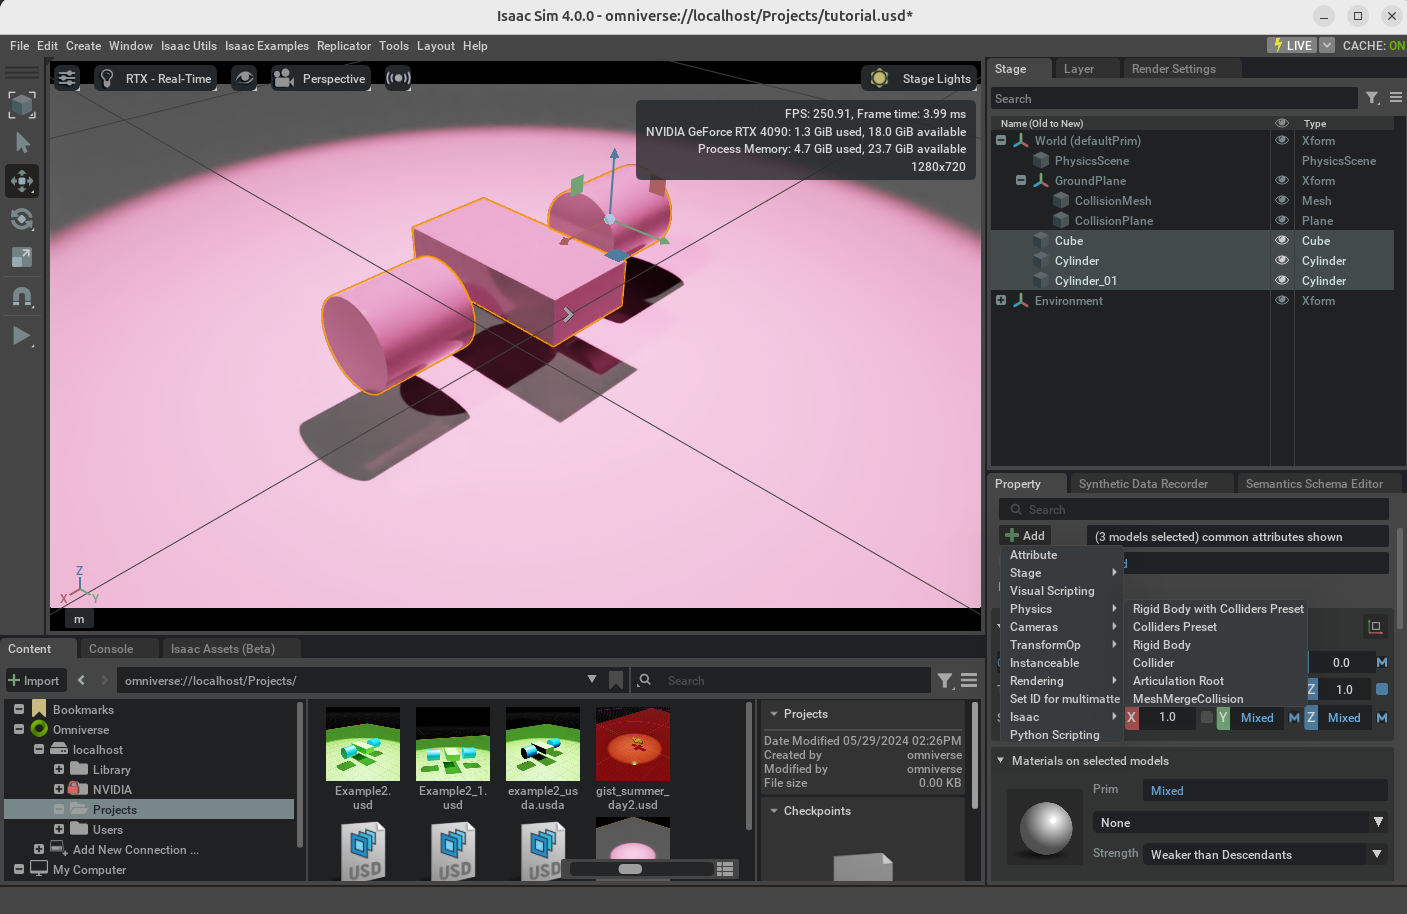Select Articulation Root from Physics submenu
This screenshot has height=914, width=1407.
point(1178,681)
